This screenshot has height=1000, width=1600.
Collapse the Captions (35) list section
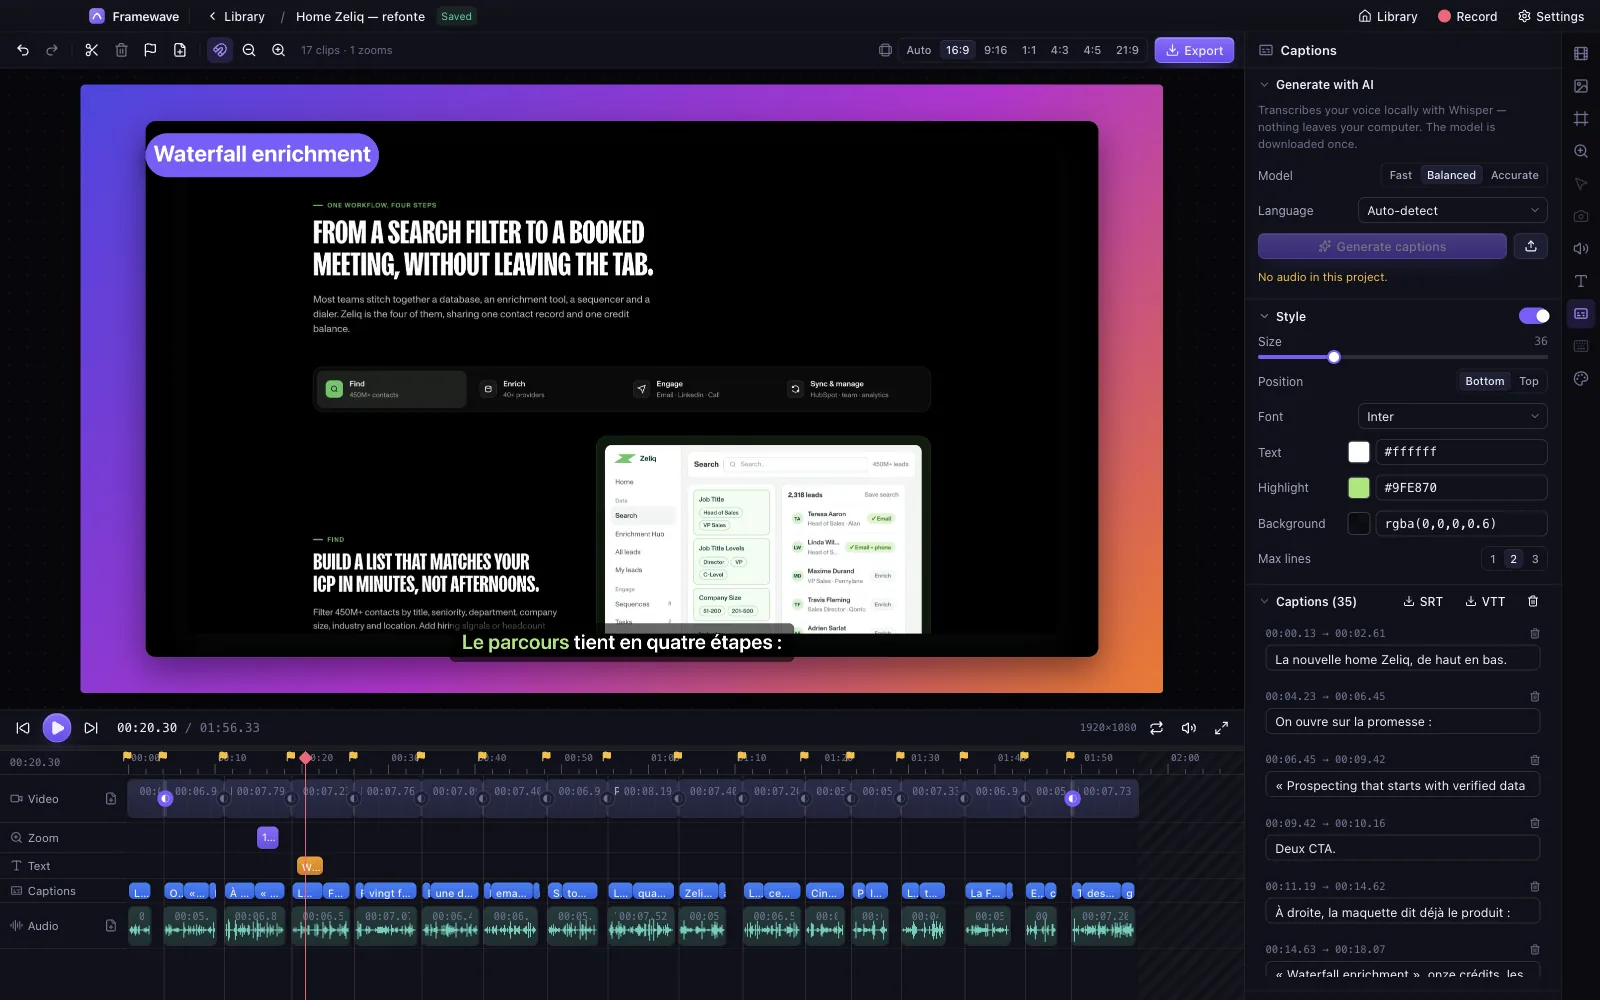pyautogui.click(x=1264, y=601)
